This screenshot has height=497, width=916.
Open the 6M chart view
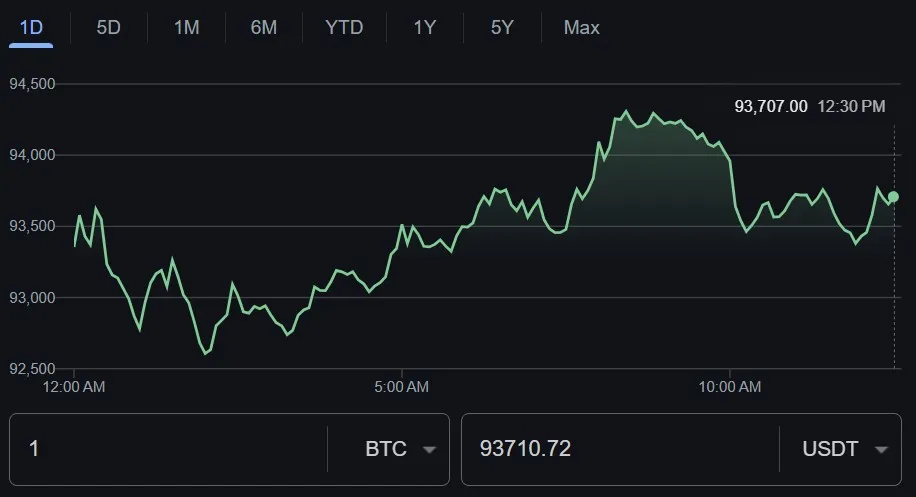click(x=264, y=27)
